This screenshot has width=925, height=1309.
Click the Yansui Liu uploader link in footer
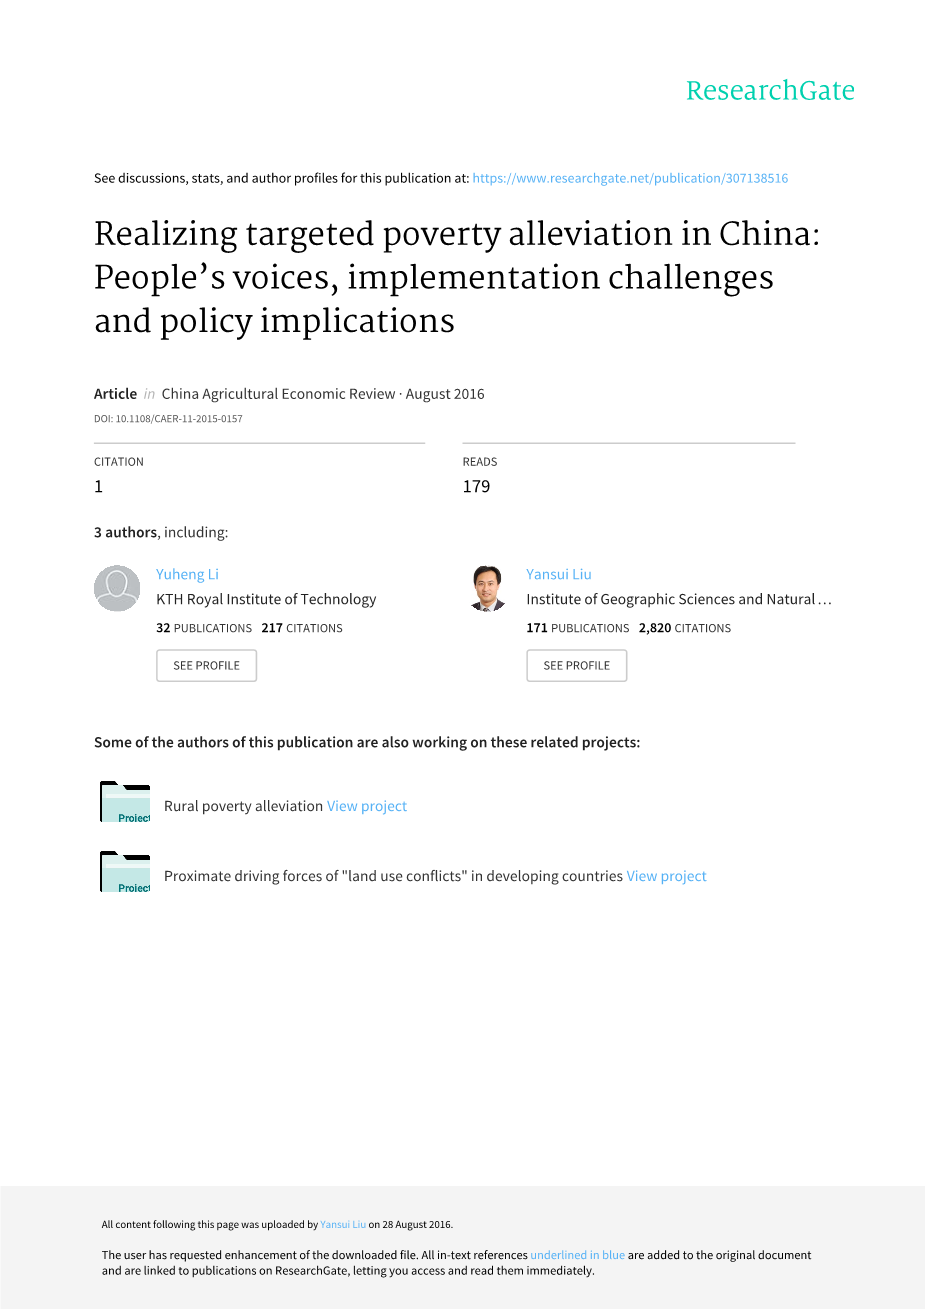coord(343,1224)
